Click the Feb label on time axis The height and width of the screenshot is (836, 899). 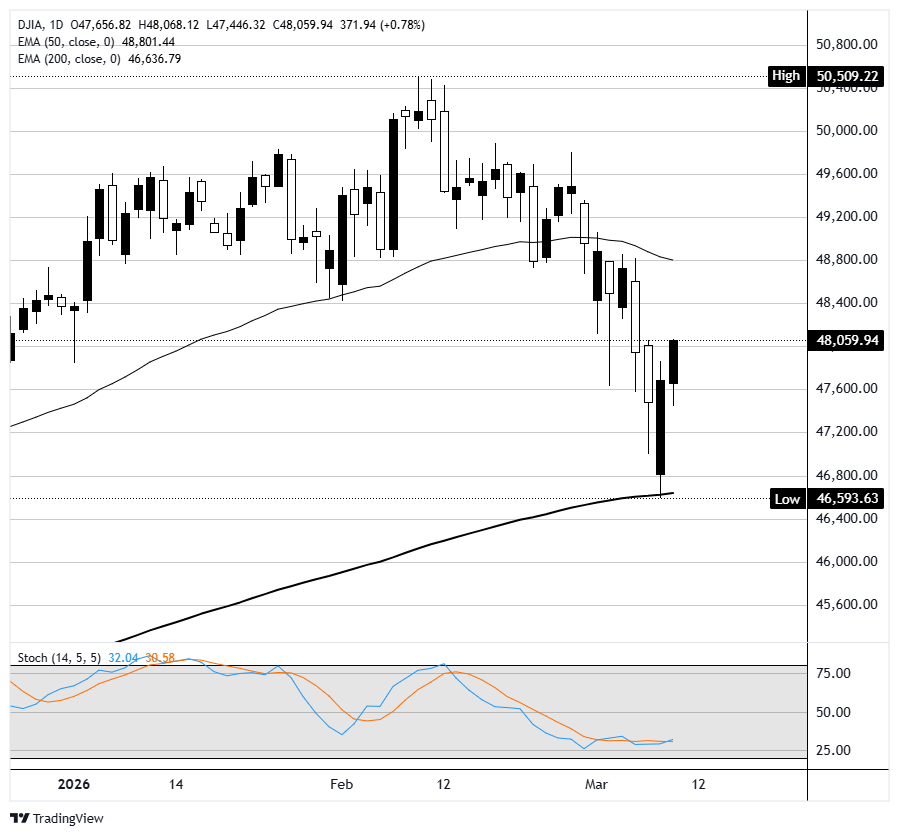(x=342, y=784)
